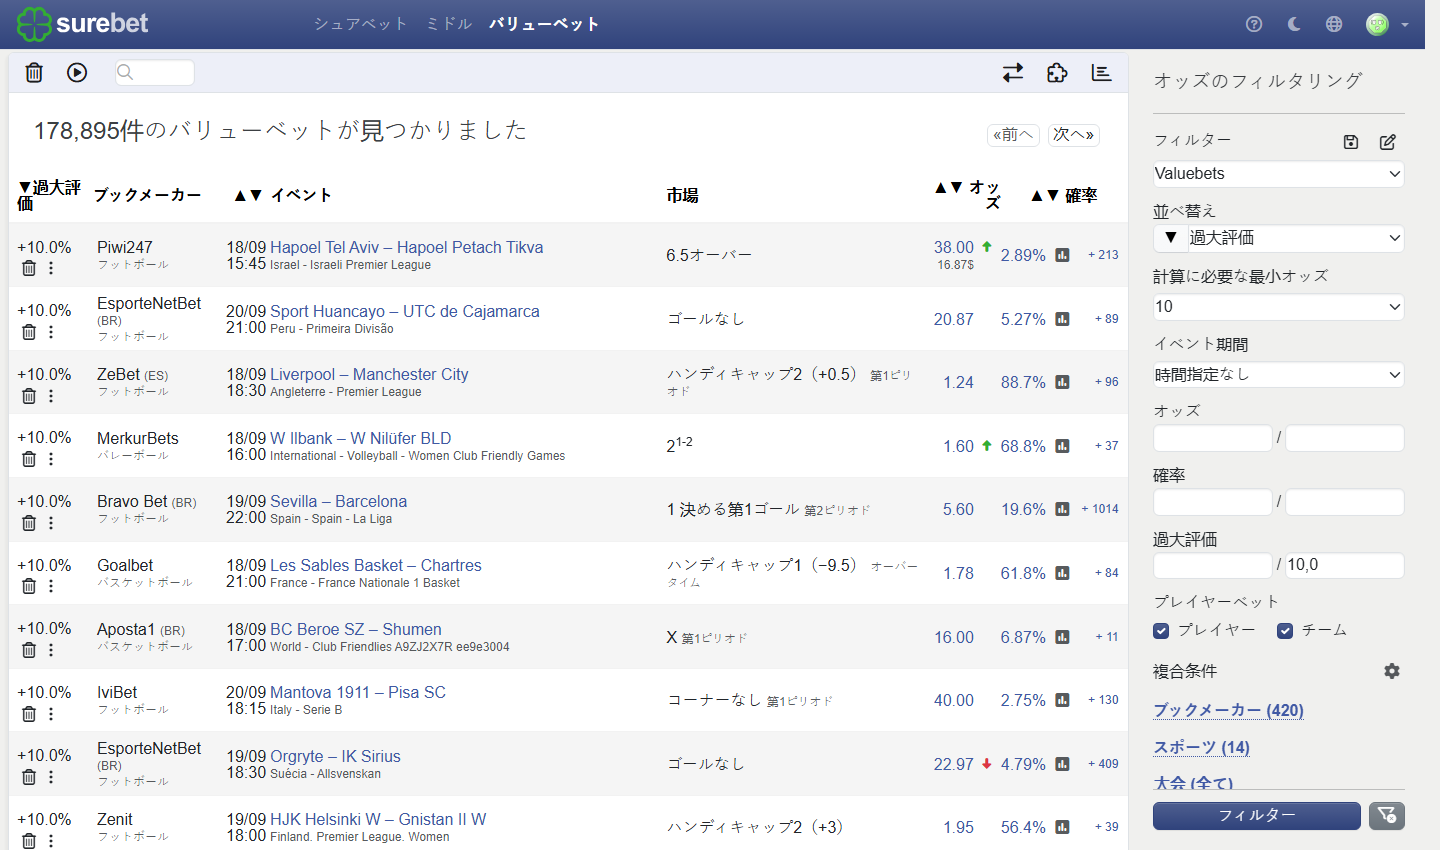Delete the Goalbet row with its trash icon
Image resolution: width=1440 pixels, height=850 pixels.
coord(29,586)
